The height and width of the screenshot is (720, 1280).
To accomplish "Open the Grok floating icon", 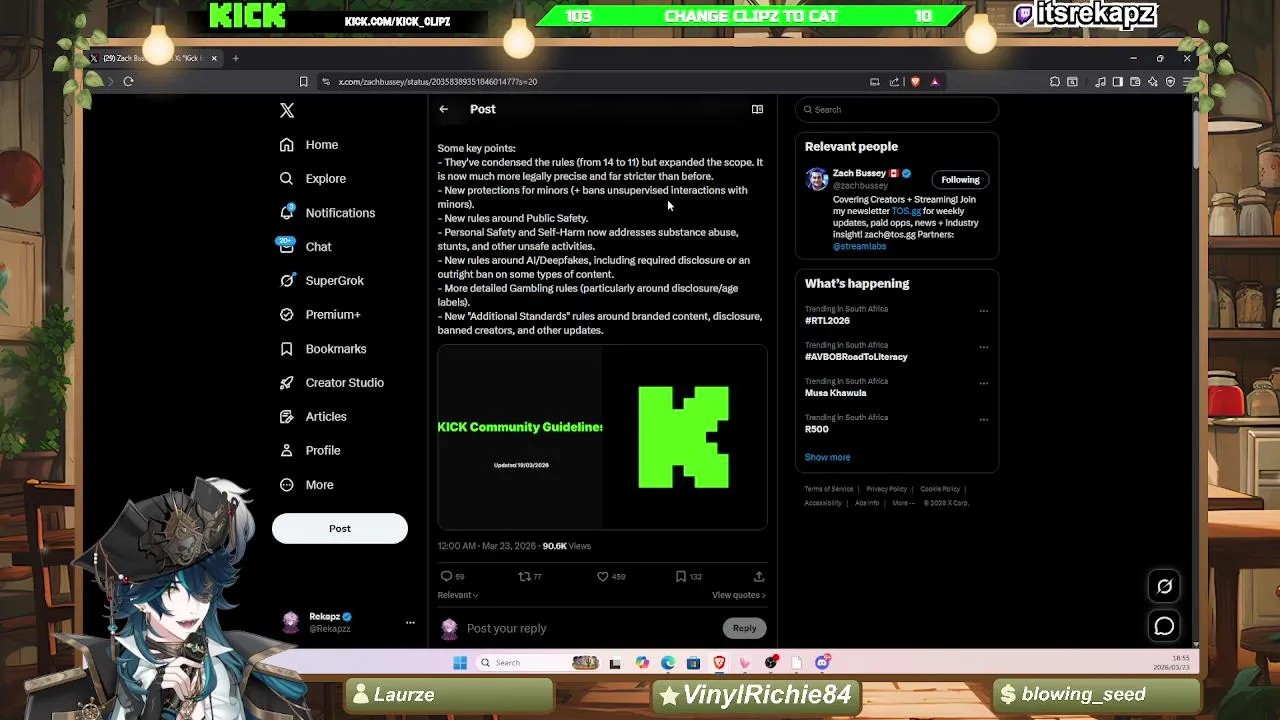I will [x=1164, y=587].
